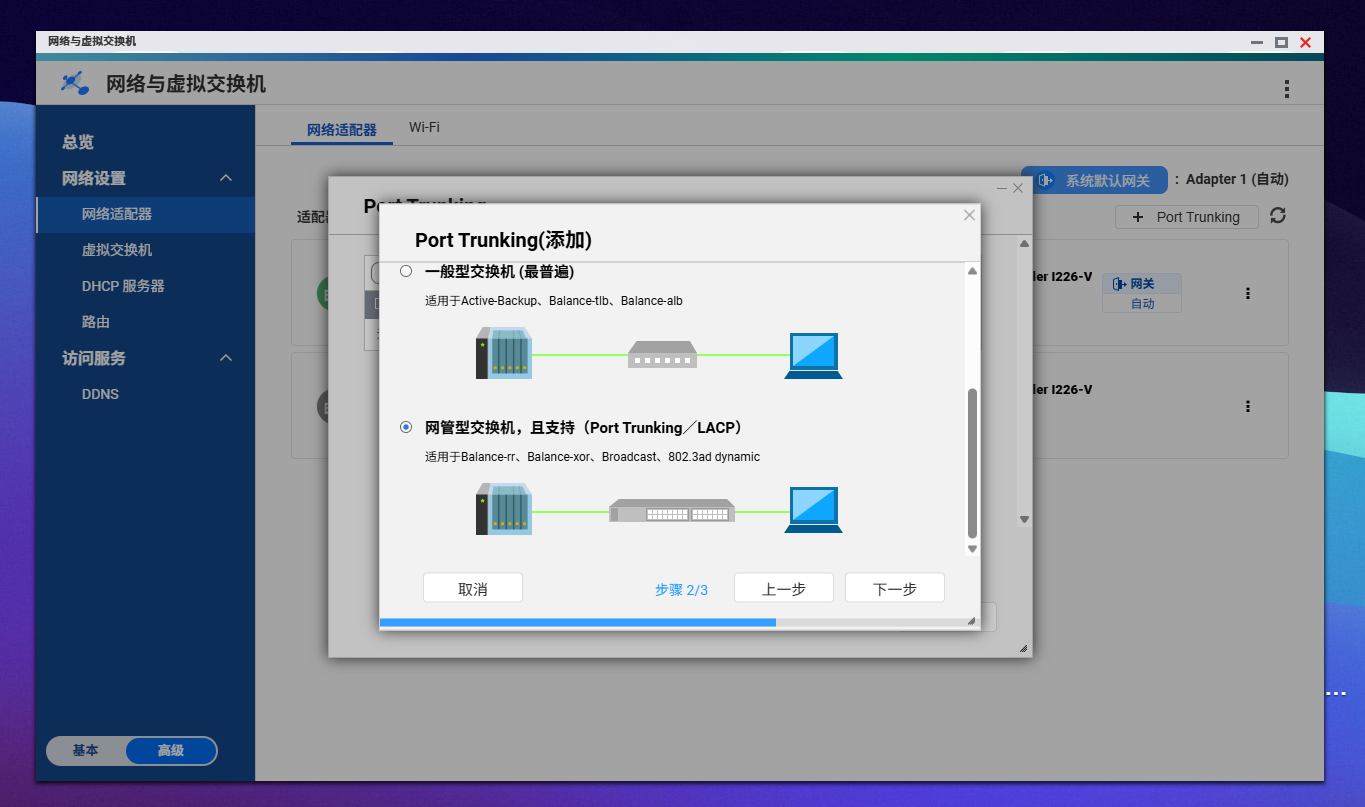Click the wizard list scrollbar thumb

click(x=972, y=463)
